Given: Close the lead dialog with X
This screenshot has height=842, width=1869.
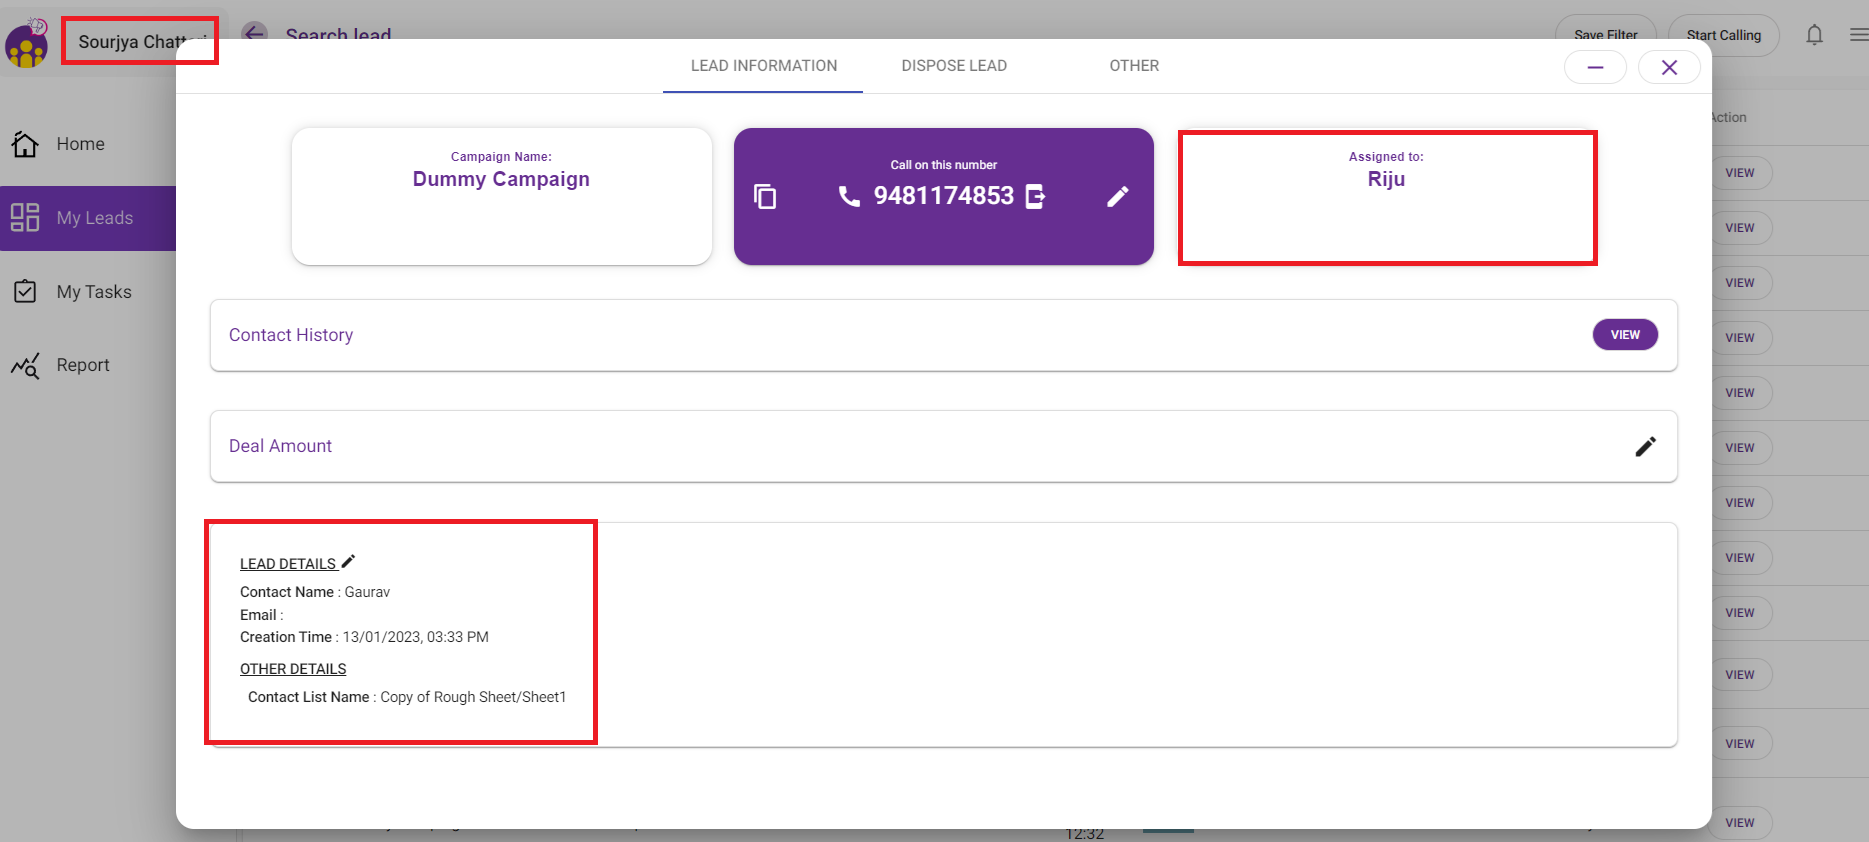Looking at the screenshot, I should point(1669,67).
